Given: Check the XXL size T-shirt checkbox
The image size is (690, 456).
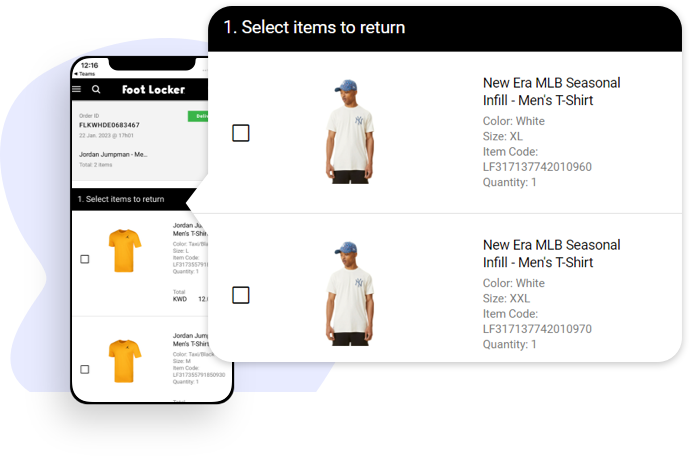Looking at the screenshot, I should pos(240,295).
